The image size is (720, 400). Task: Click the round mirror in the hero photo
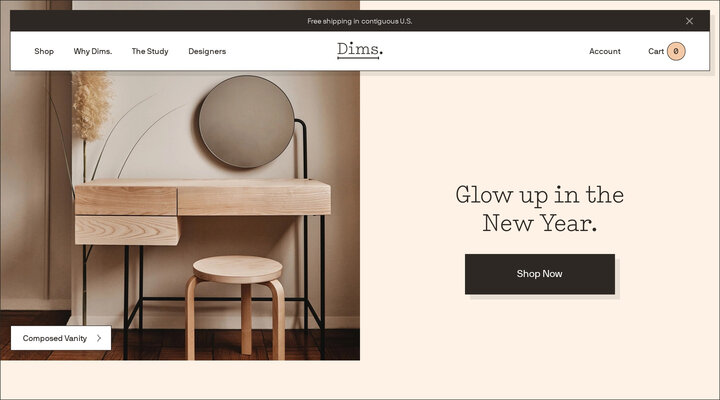point(247,122)
